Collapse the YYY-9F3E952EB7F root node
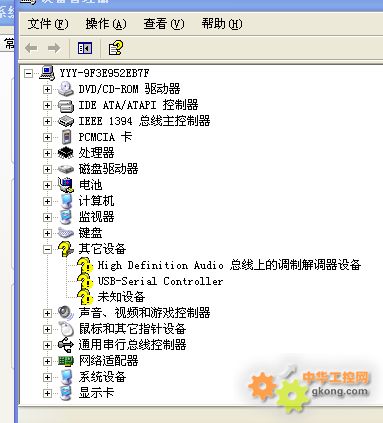Viewport: 383px width, 423px height. (x=29, y=73)
